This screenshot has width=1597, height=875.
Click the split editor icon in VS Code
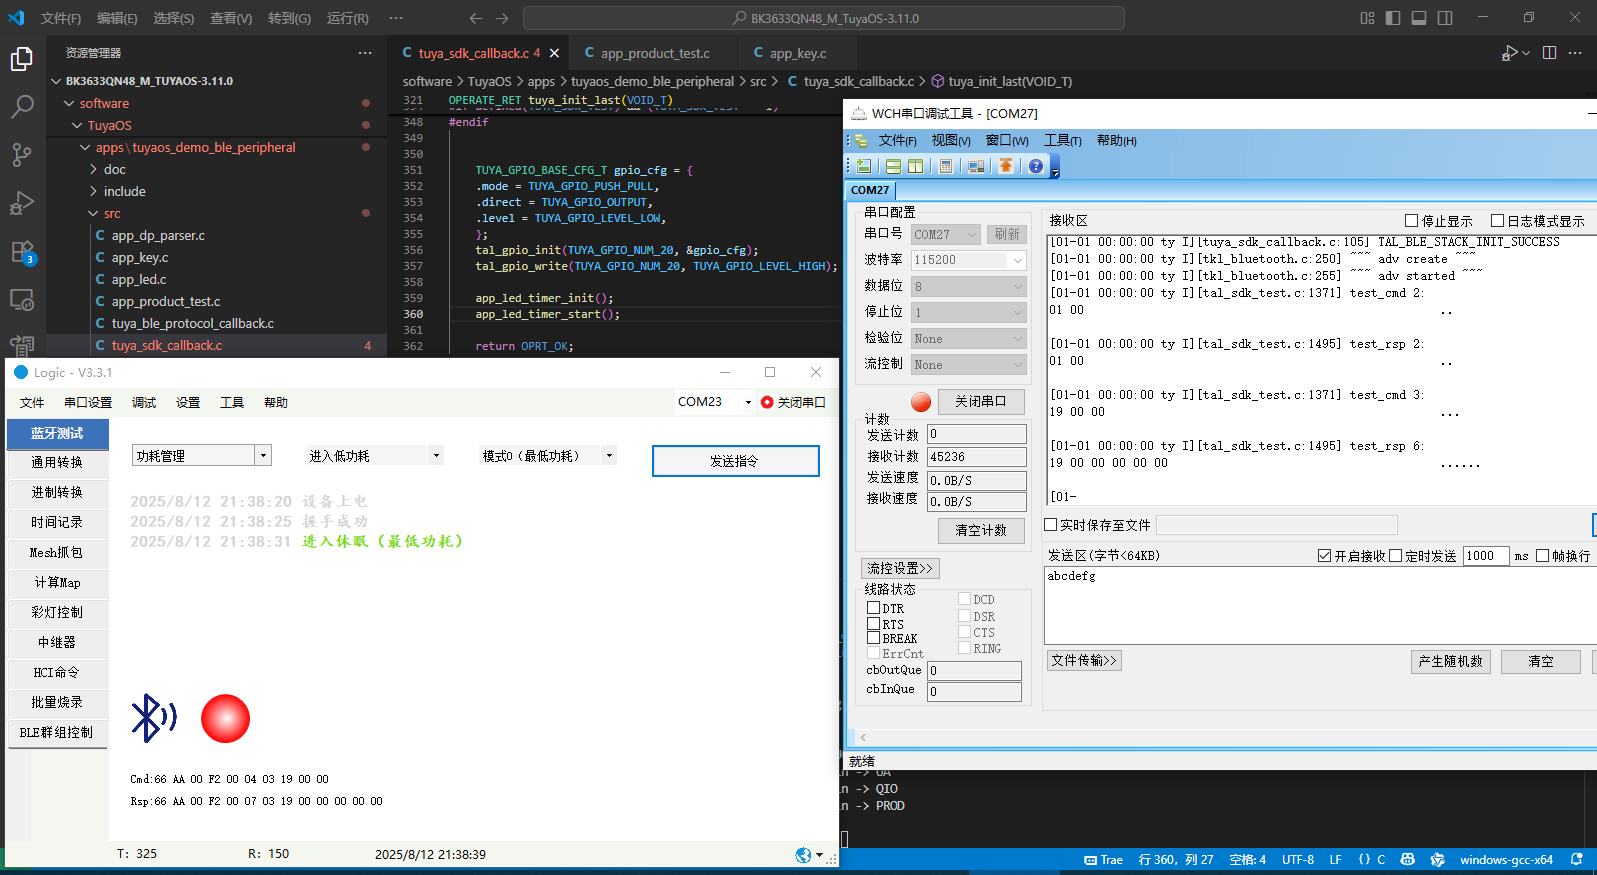[1549, 53]
